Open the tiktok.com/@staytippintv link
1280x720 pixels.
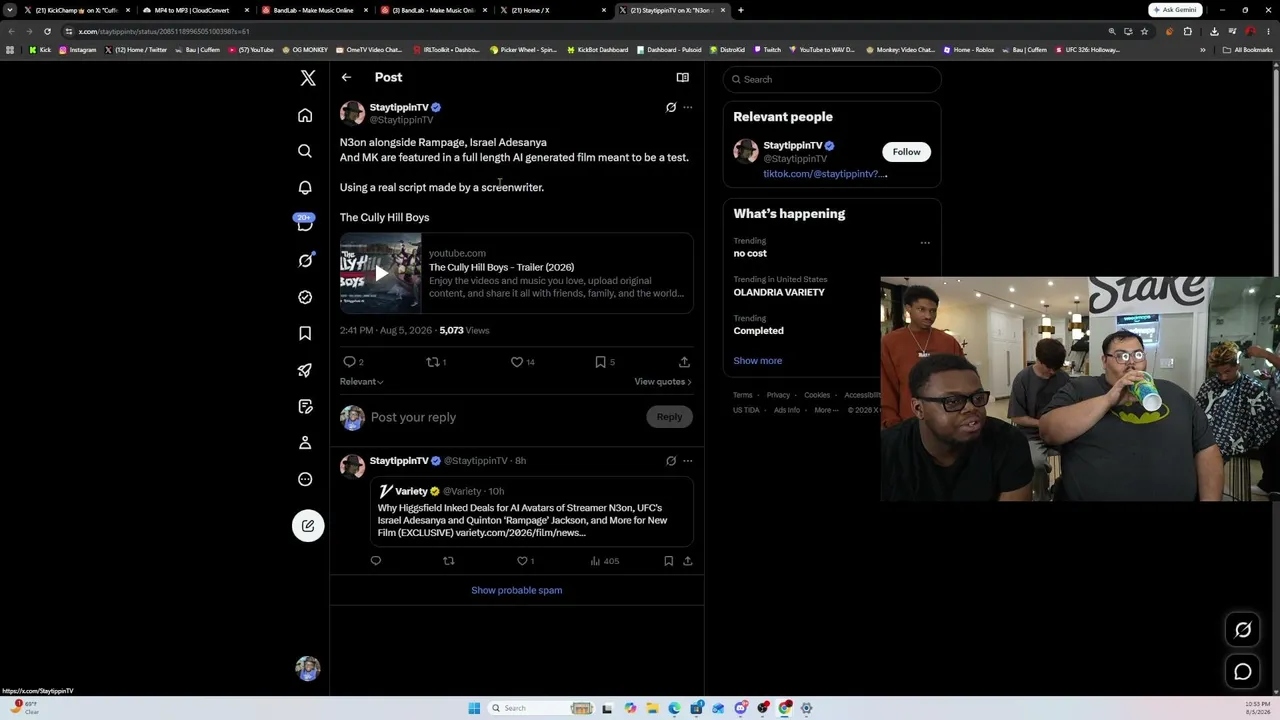point(825,174)
